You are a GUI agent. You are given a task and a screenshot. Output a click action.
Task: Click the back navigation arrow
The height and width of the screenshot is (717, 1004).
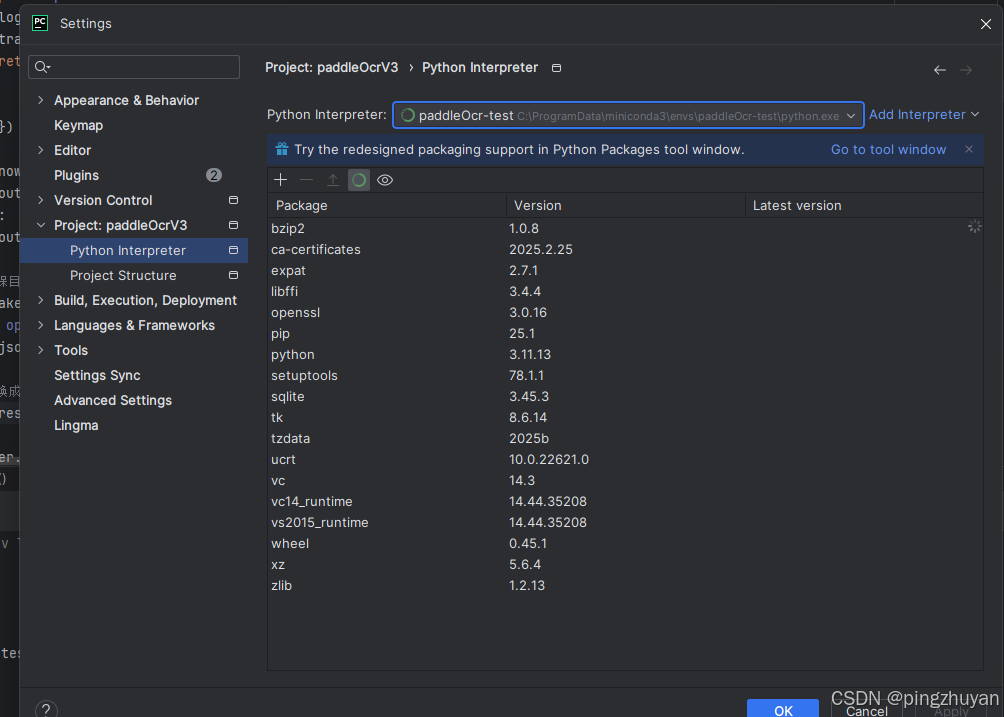(939, 70)
